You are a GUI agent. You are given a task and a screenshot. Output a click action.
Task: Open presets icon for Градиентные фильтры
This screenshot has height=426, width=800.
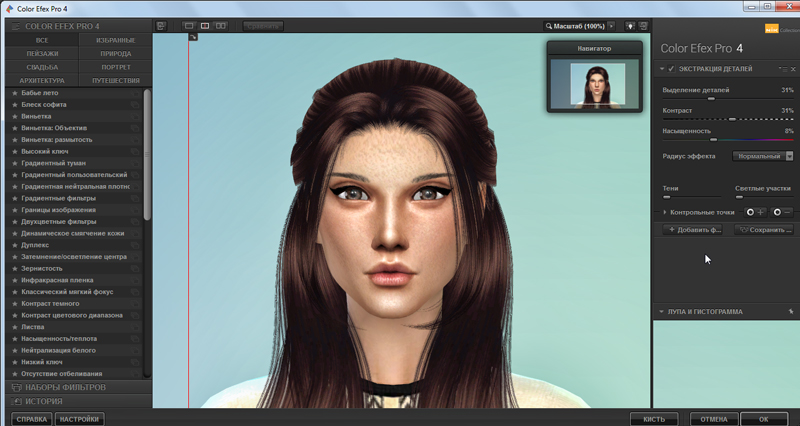(135, 198)
